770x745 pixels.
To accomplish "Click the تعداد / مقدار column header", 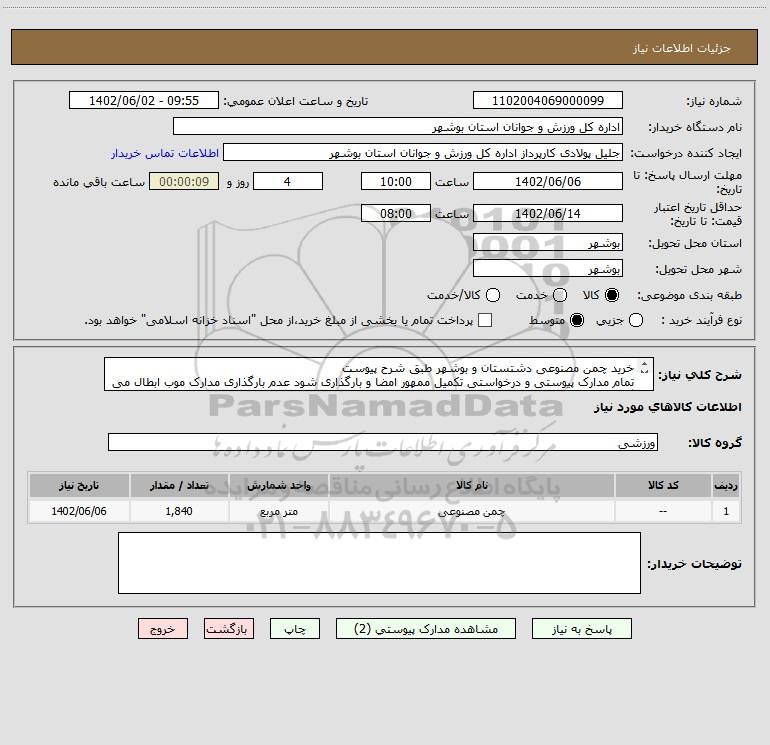I will point(179,485).
